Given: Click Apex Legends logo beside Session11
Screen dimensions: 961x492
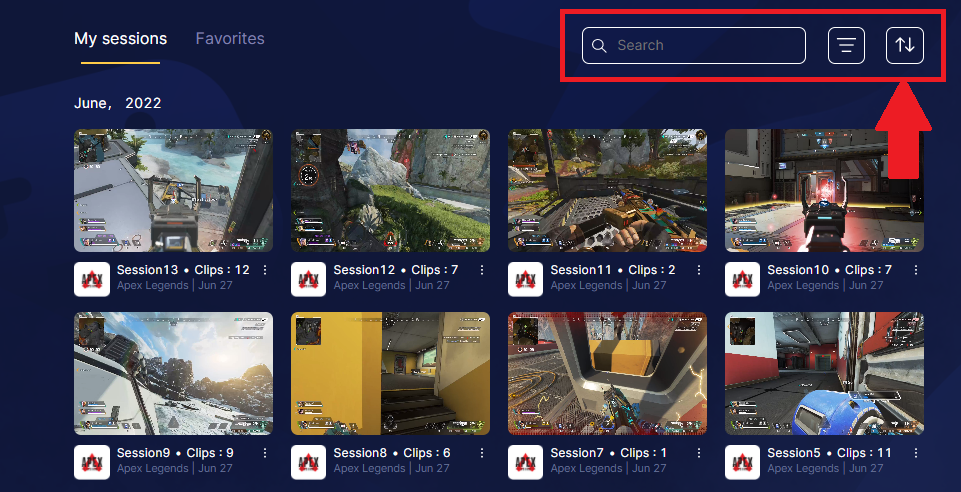Looking at the screenshot, I should point(525,279).
